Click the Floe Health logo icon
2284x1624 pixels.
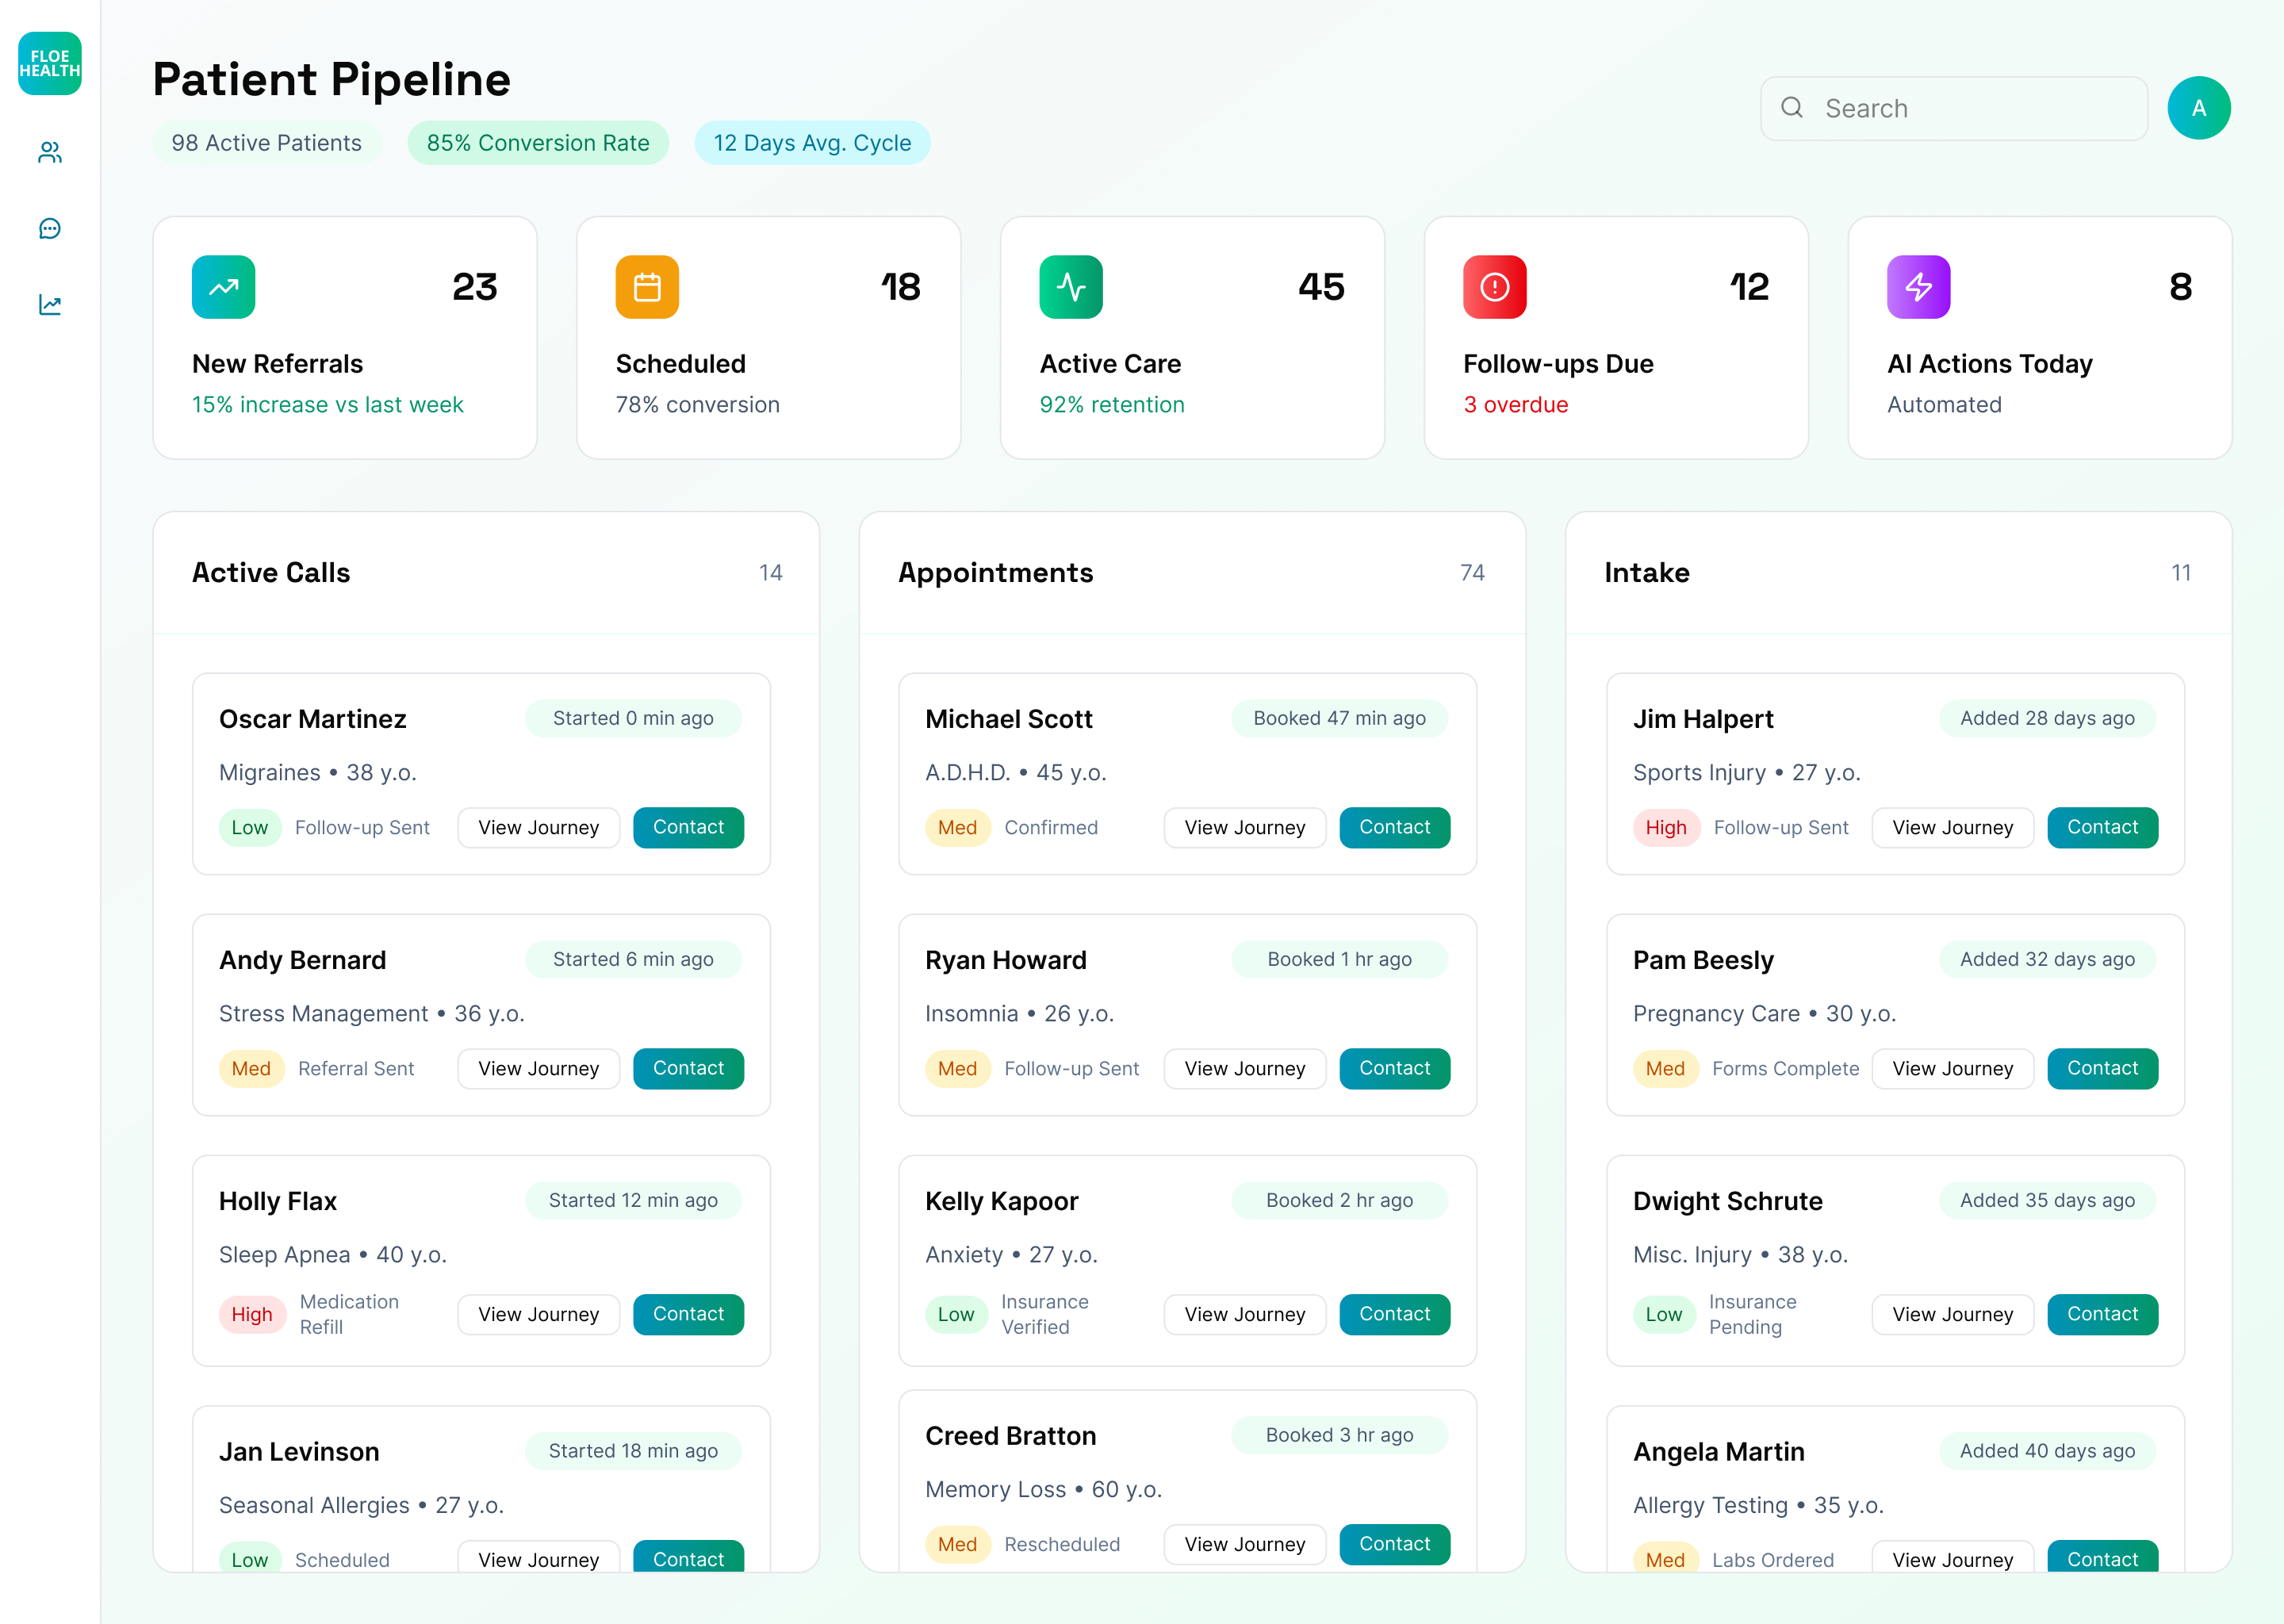(x=49, y=63)
